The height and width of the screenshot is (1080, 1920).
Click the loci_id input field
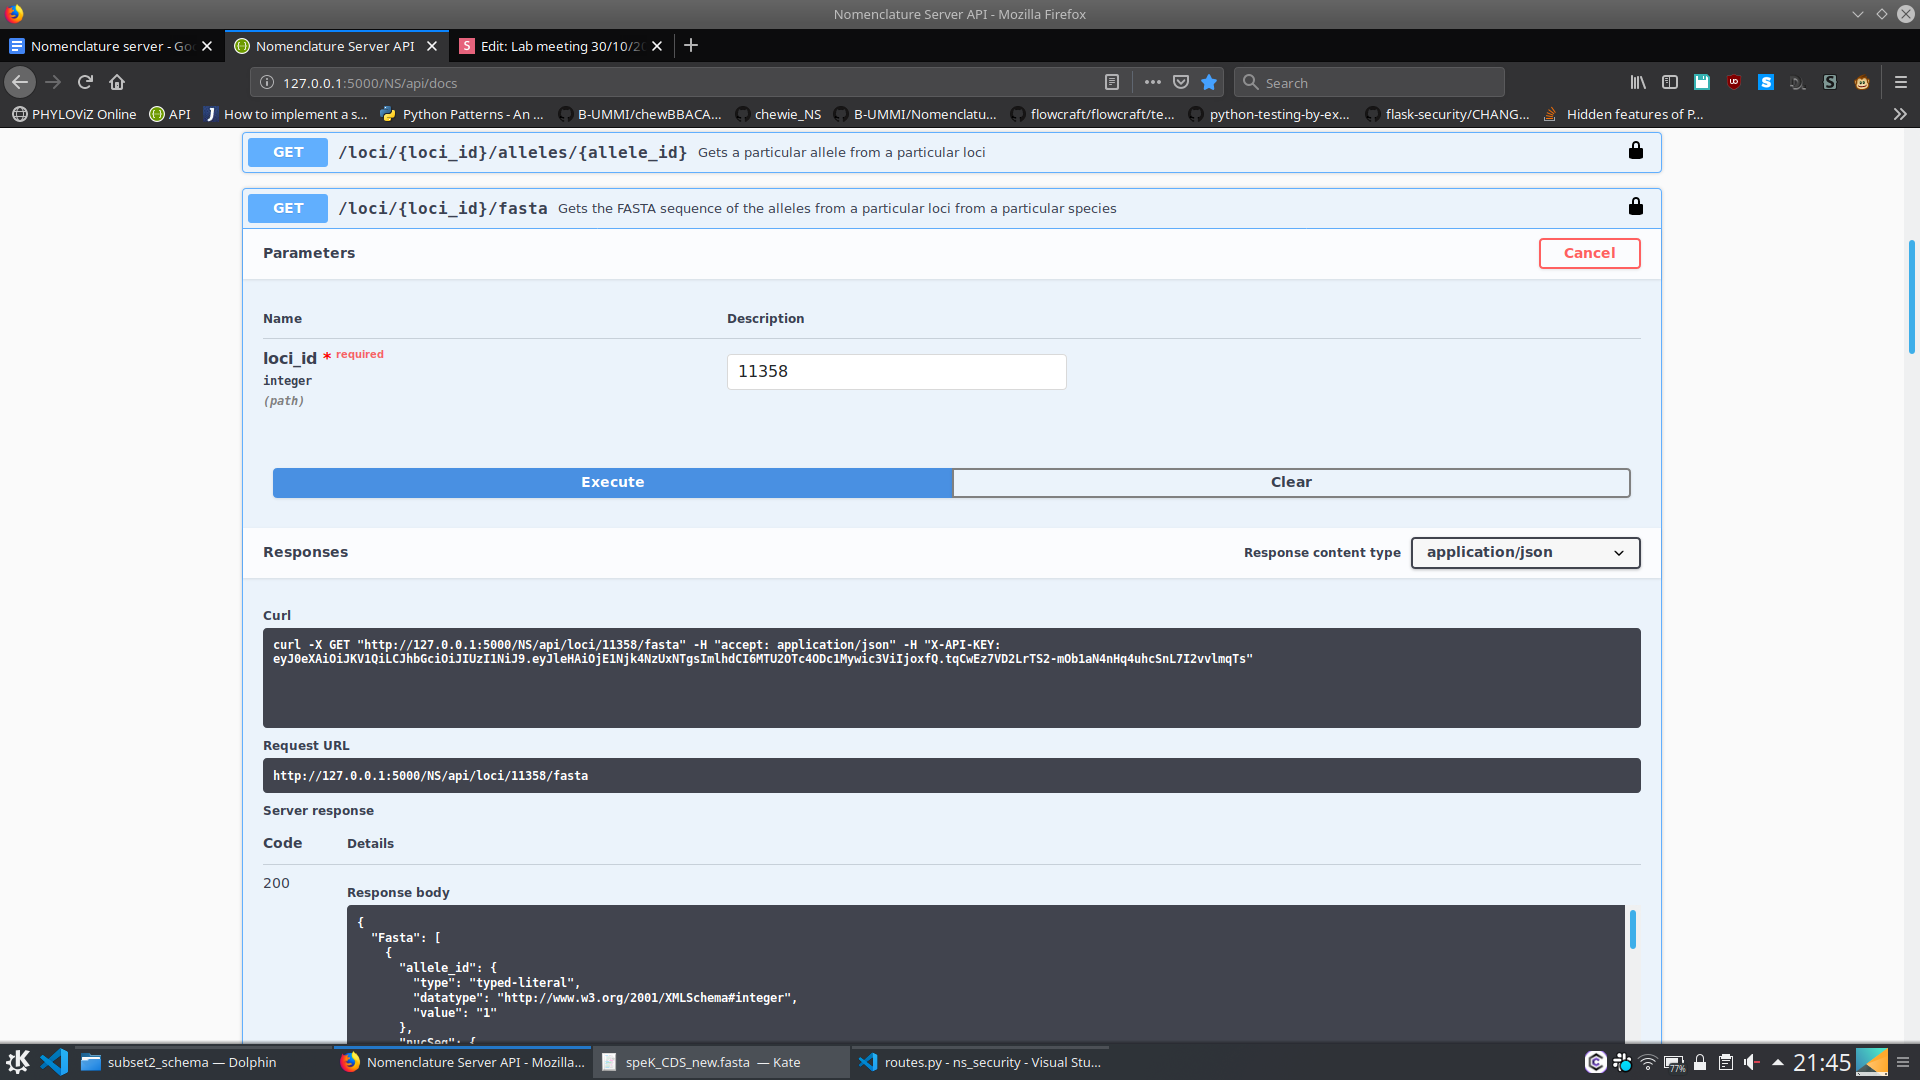tap(895, 371)
